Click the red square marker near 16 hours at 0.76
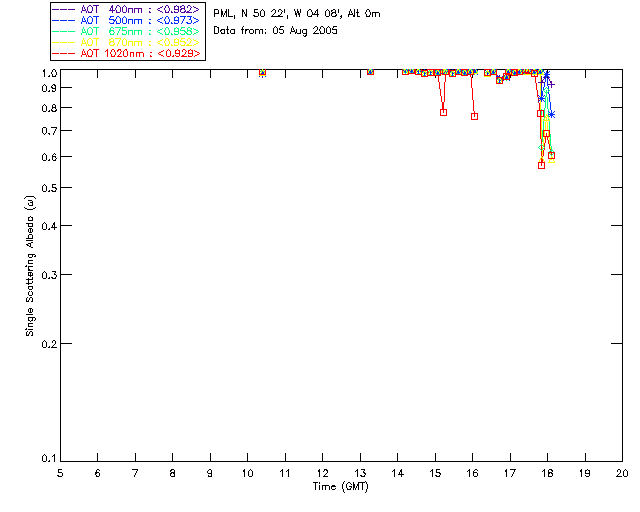The width and height of the screenshot is (640, 512). [474, 116]
